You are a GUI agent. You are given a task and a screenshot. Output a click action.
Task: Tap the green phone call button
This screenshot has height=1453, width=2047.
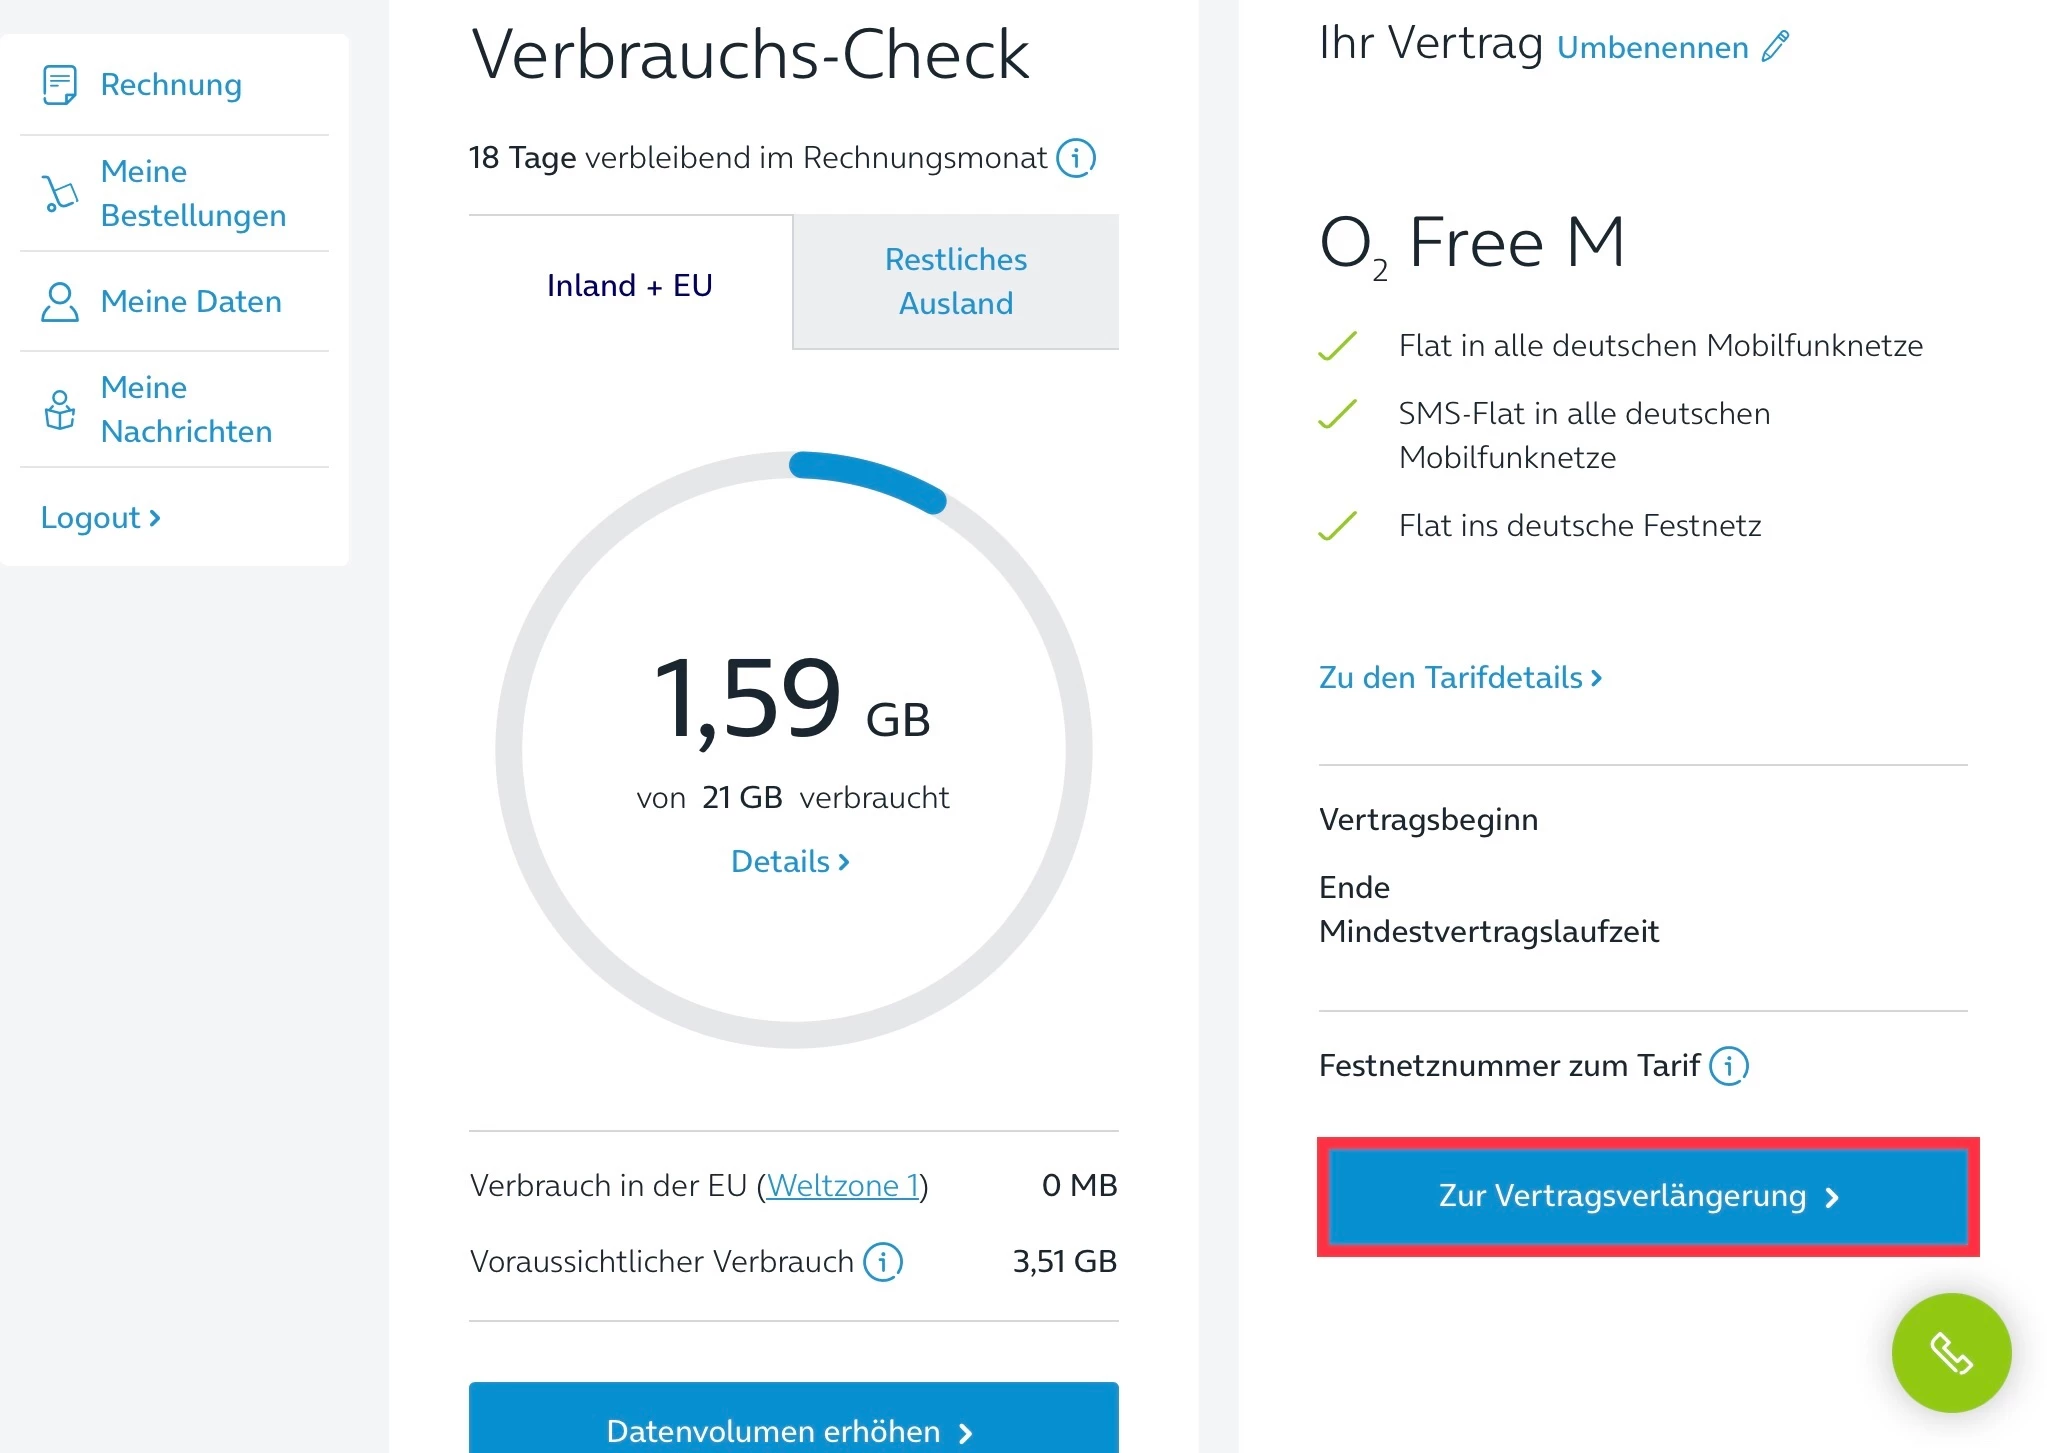(1950, 1352)
